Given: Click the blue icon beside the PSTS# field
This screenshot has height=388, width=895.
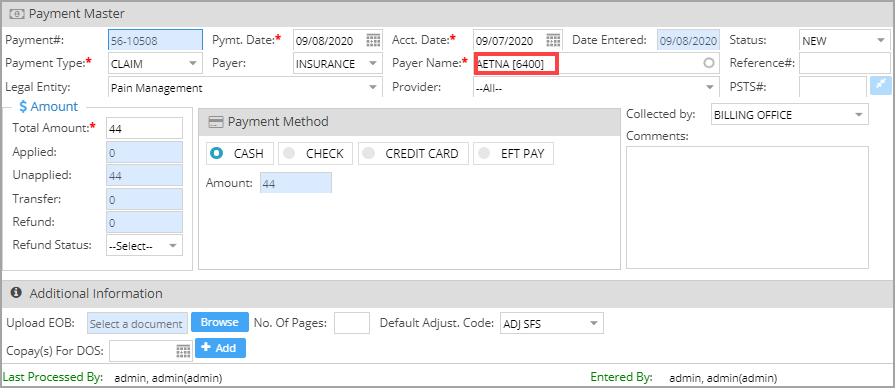Looking at the screenshot, I should click(880, 86).
